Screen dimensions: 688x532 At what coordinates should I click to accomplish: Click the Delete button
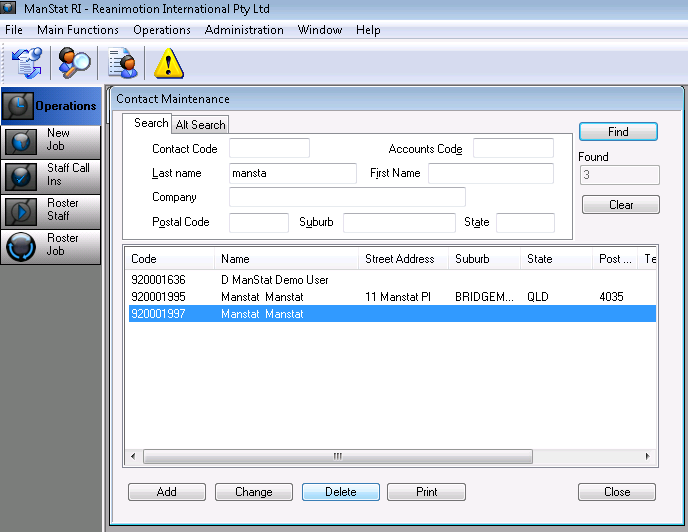tap(340, 492)
